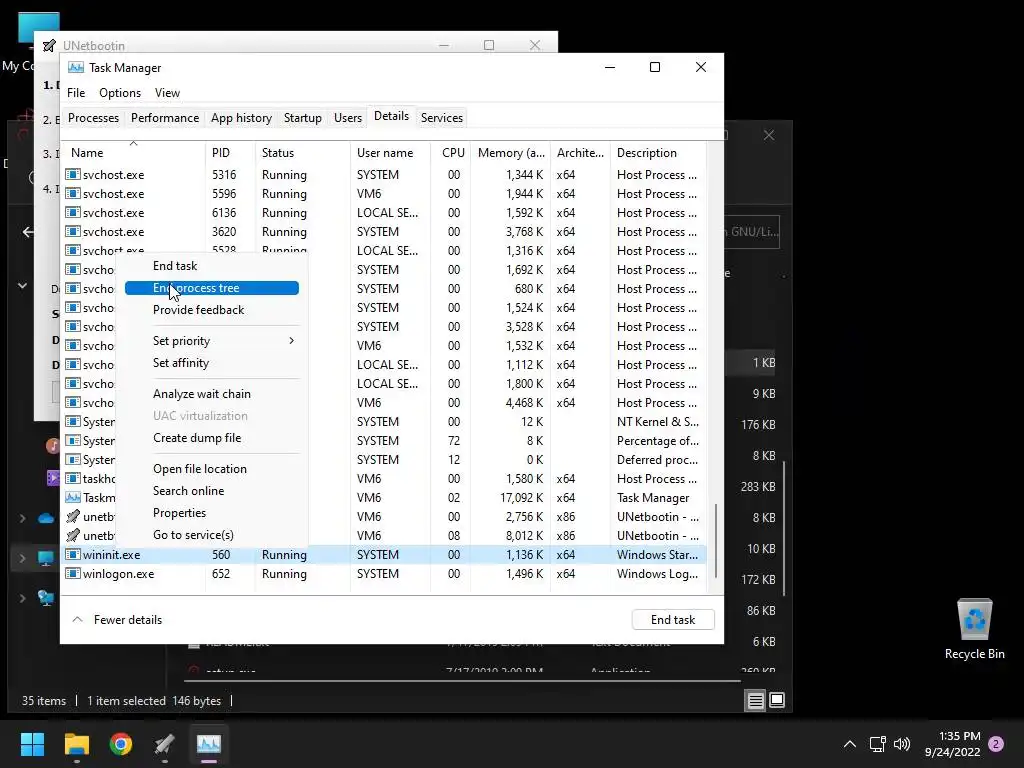Click the Percentage of... description cell
Screen dimensions: 1024x768
(658, 441)
